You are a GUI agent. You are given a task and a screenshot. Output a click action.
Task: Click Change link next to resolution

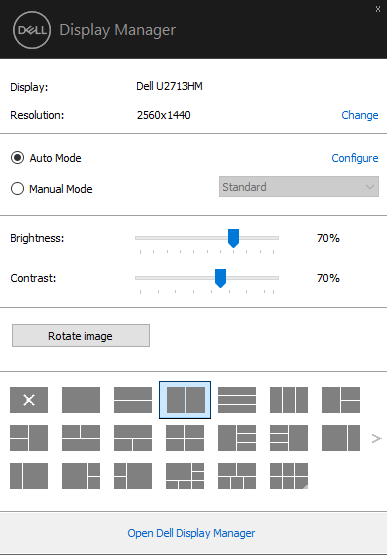pos(360,115)
